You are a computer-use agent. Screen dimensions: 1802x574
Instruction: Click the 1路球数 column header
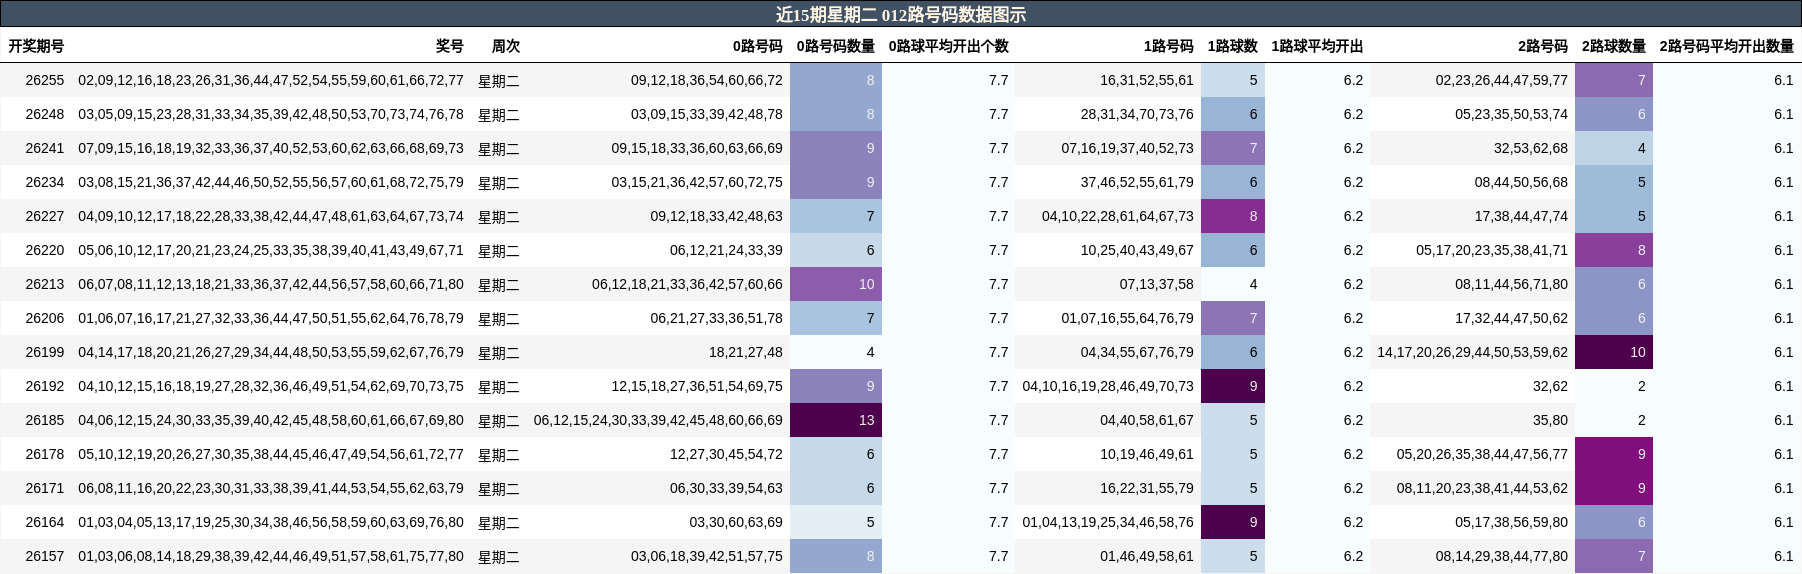1233,46
